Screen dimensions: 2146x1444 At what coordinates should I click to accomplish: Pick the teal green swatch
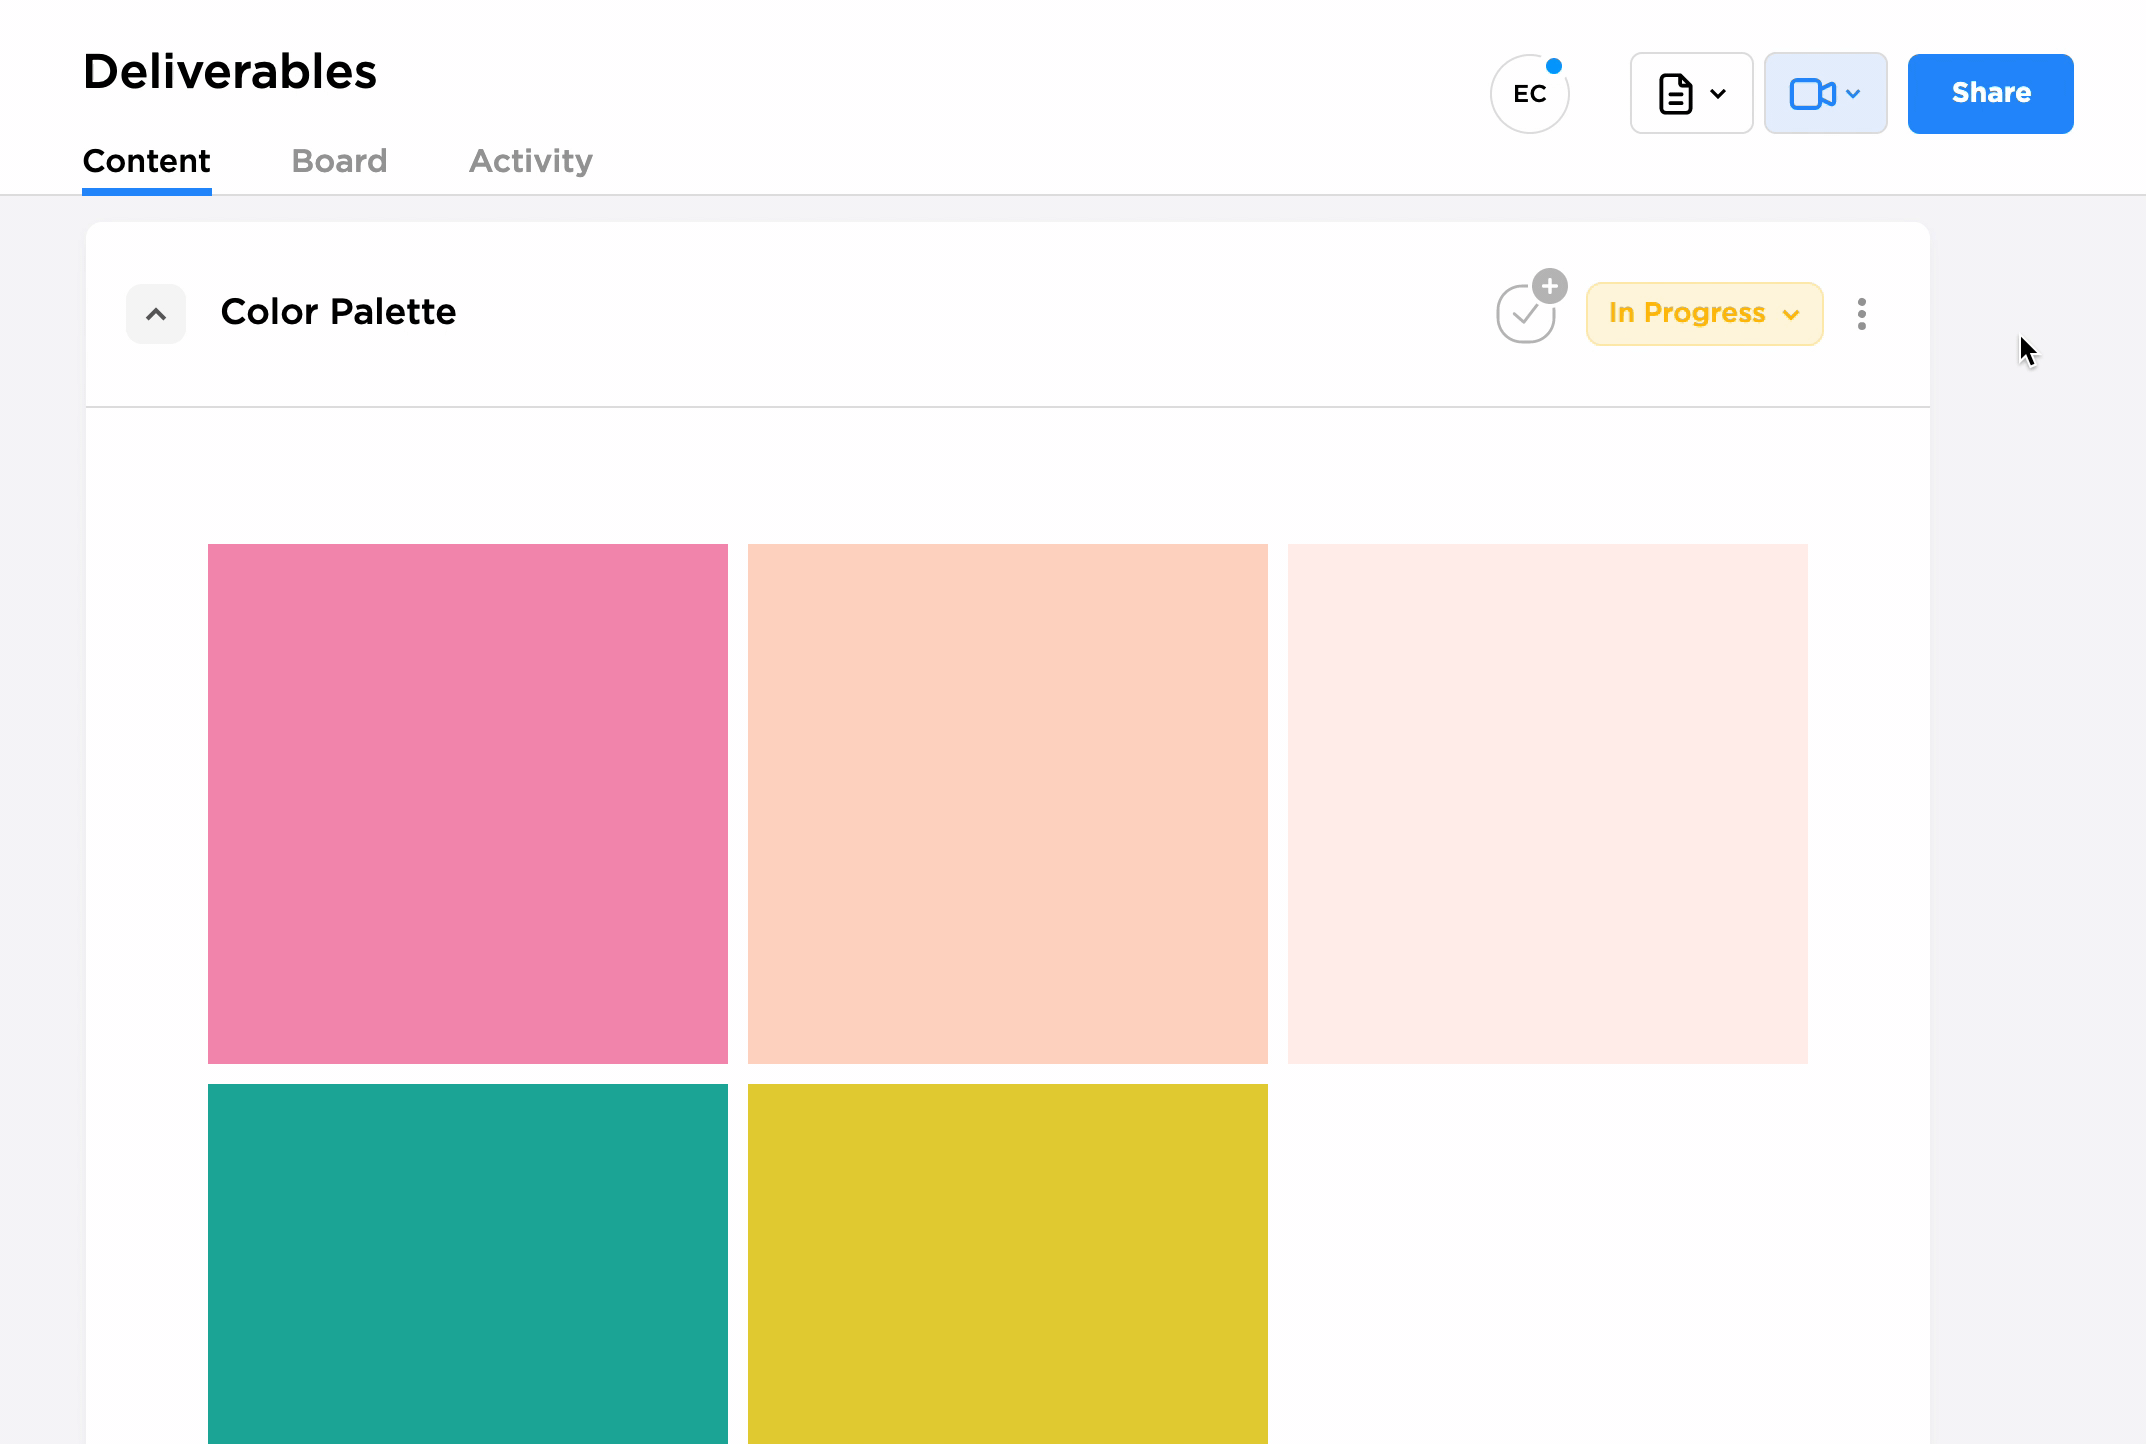point(468,1263)
